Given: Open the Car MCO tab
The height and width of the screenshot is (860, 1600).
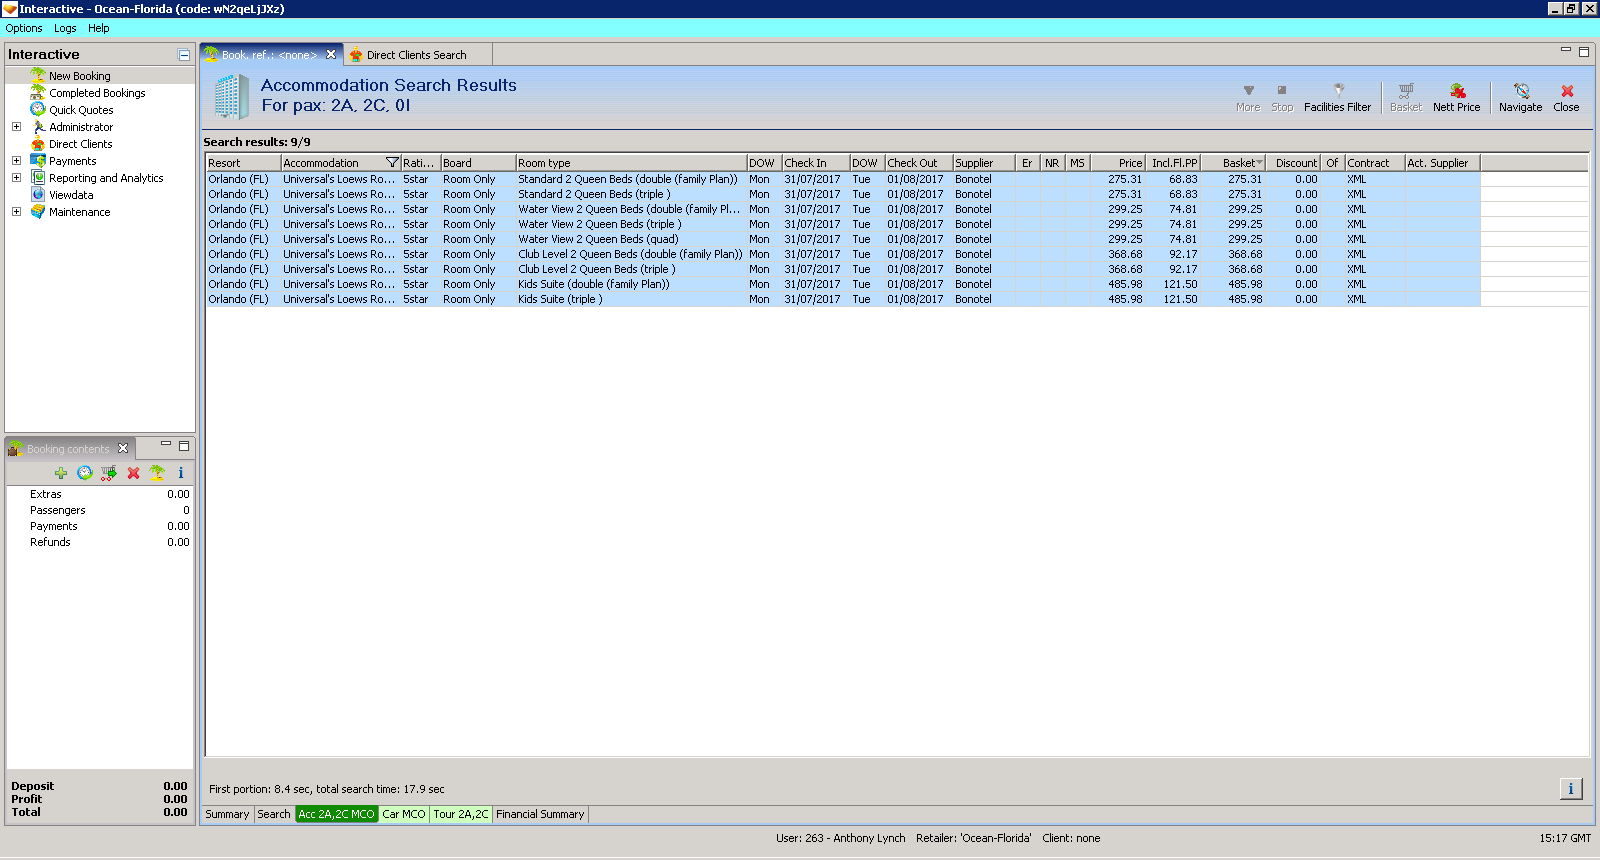Looking at the screenshot, I should pos(404,814).
